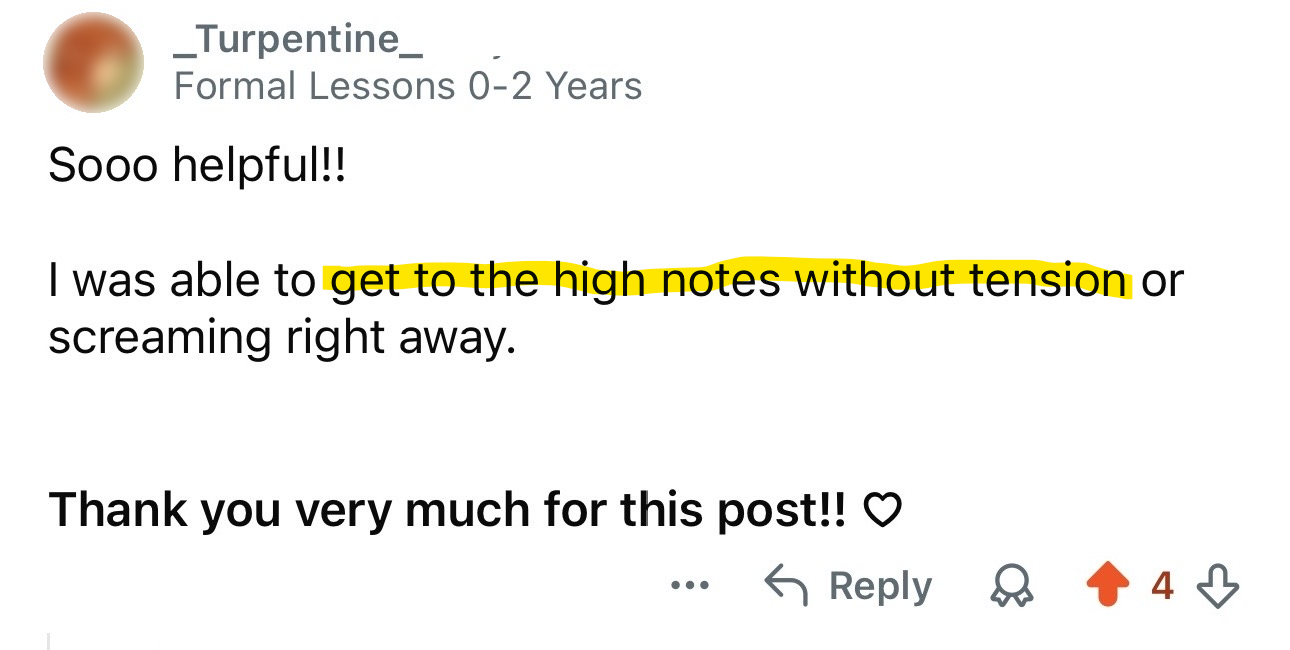Click the yellow highlighted phrase about high notes
Image resolution: width=1290 pixels, height=650 pixels.
tap(728, 281)
